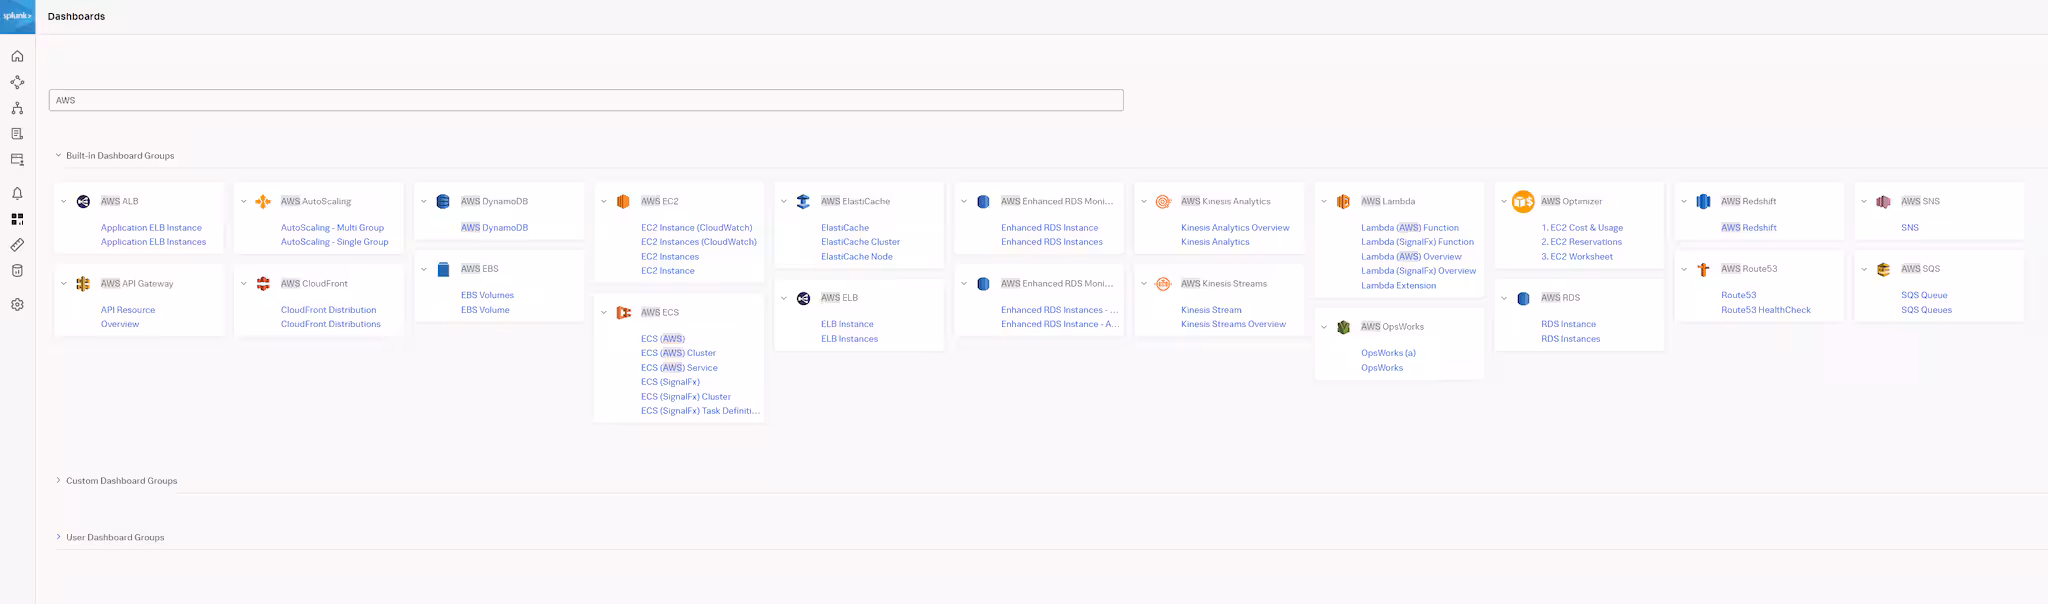Image resolution: width=2048 pixels, height=604 pixels.
Task: Expand the User Dashboard Groups section
Action: (x=58, y=538)
